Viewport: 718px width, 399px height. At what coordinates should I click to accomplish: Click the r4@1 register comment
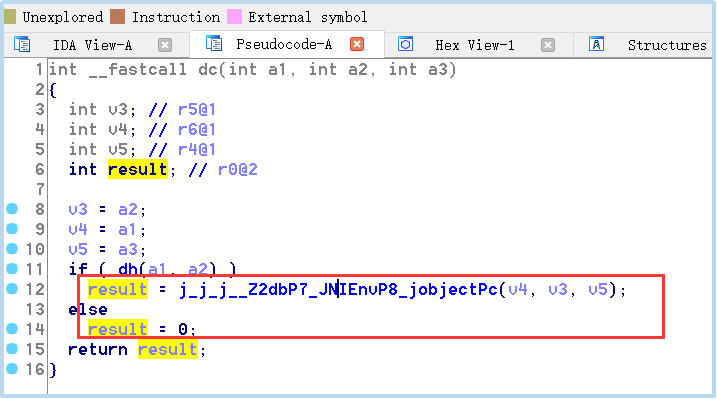196,149
